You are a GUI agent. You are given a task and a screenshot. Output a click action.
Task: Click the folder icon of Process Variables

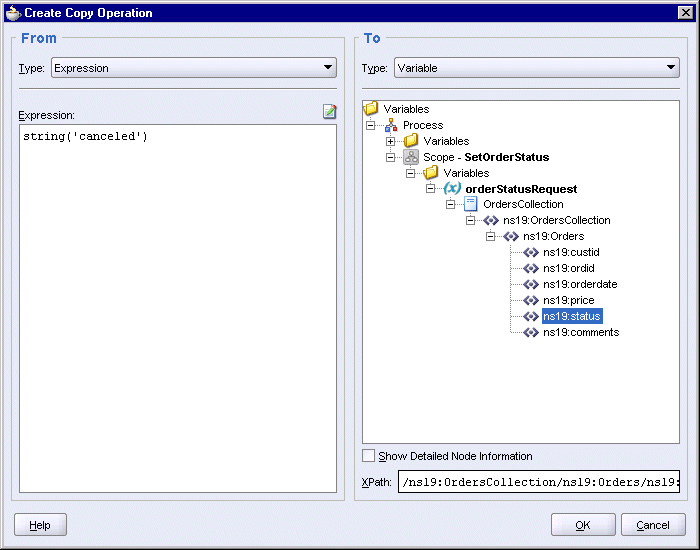click(x=411, y=141)
